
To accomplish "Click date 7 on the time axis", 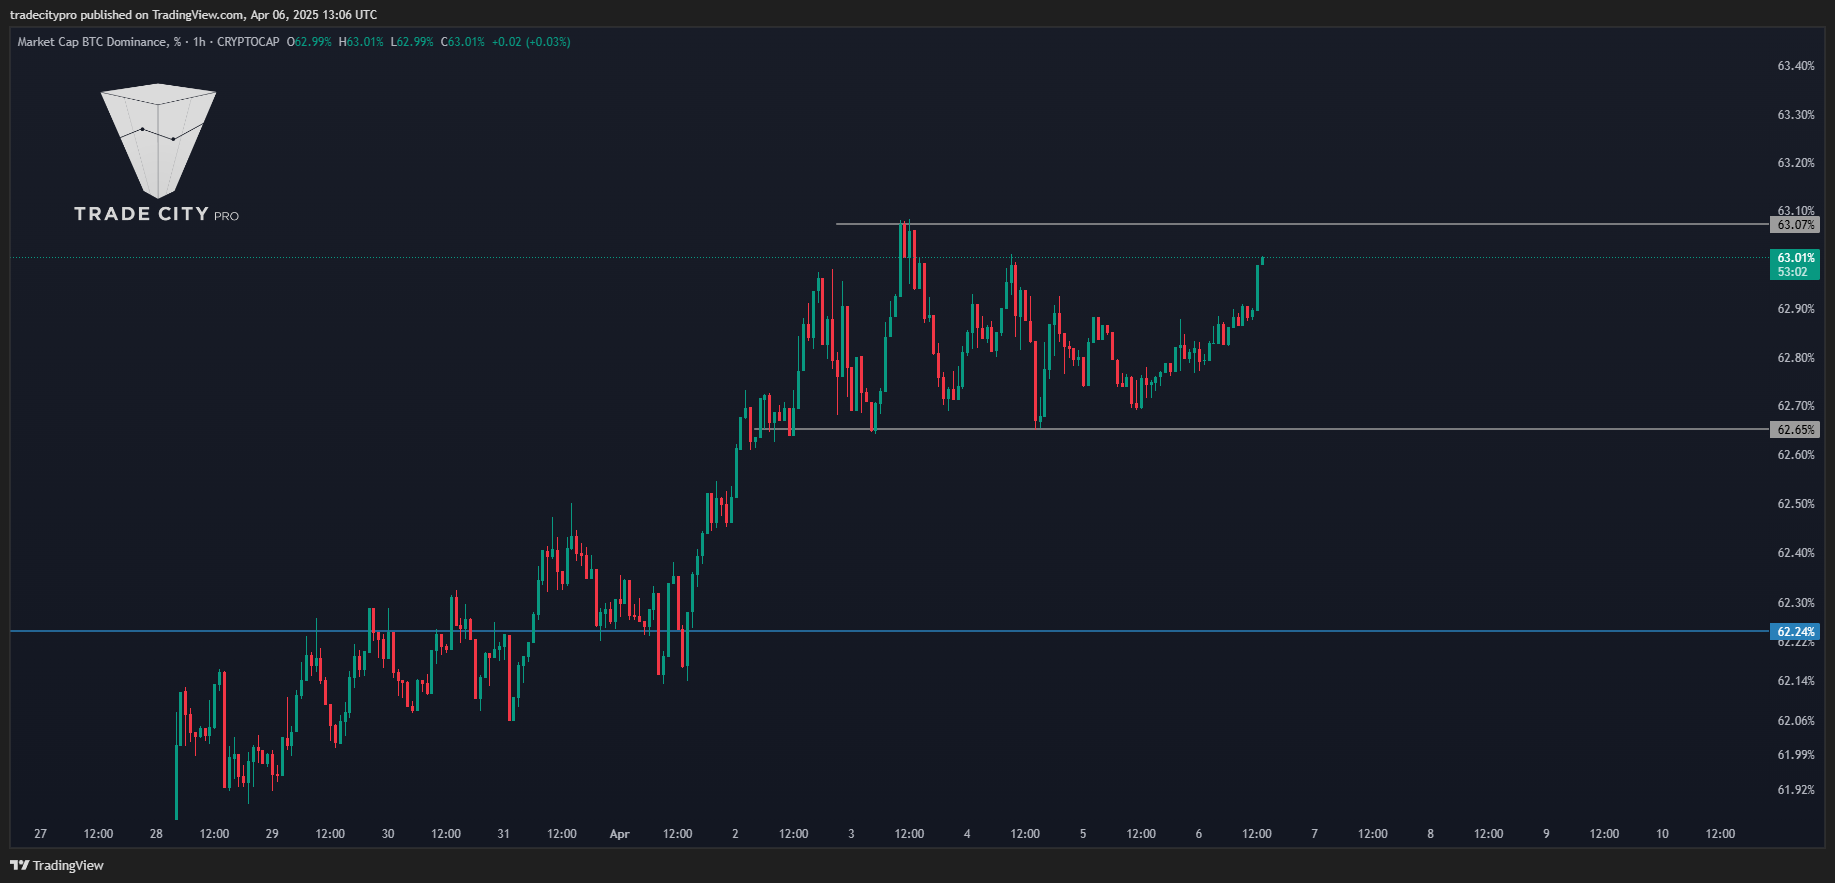I will click(1314, 834).
